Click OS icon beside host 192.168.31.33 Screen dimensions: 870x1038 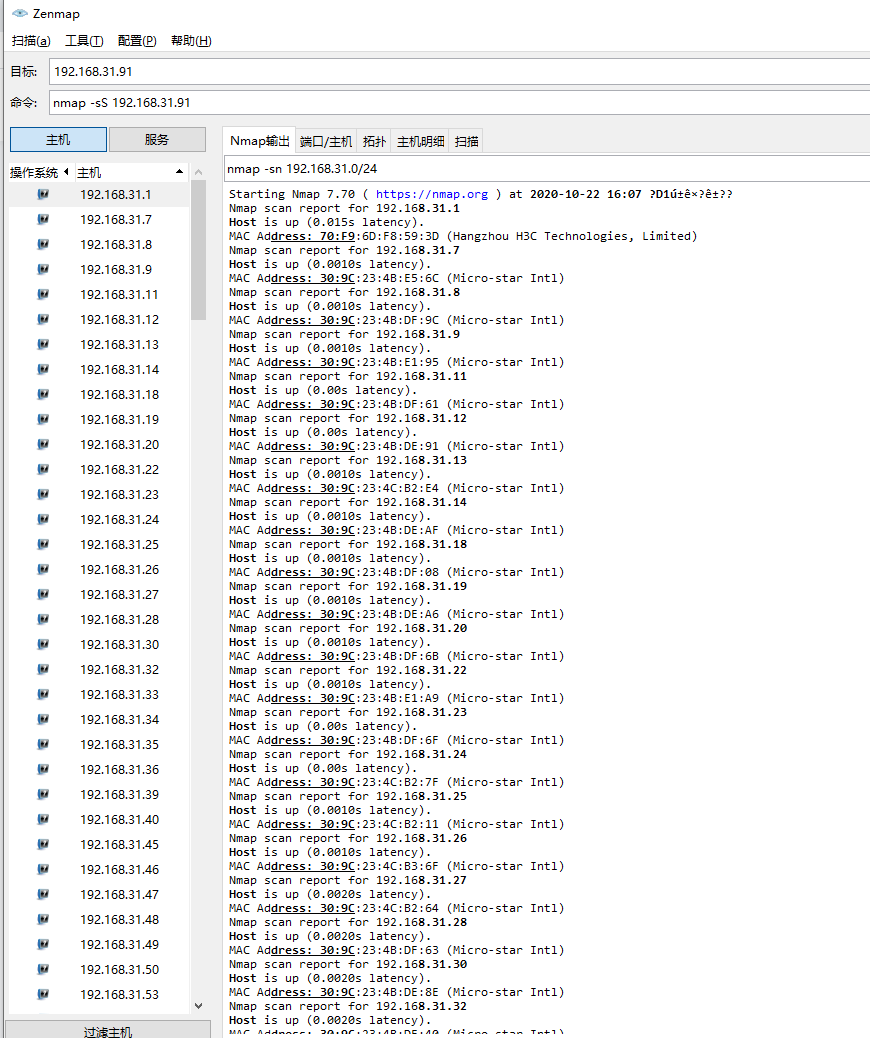[43, 694]
